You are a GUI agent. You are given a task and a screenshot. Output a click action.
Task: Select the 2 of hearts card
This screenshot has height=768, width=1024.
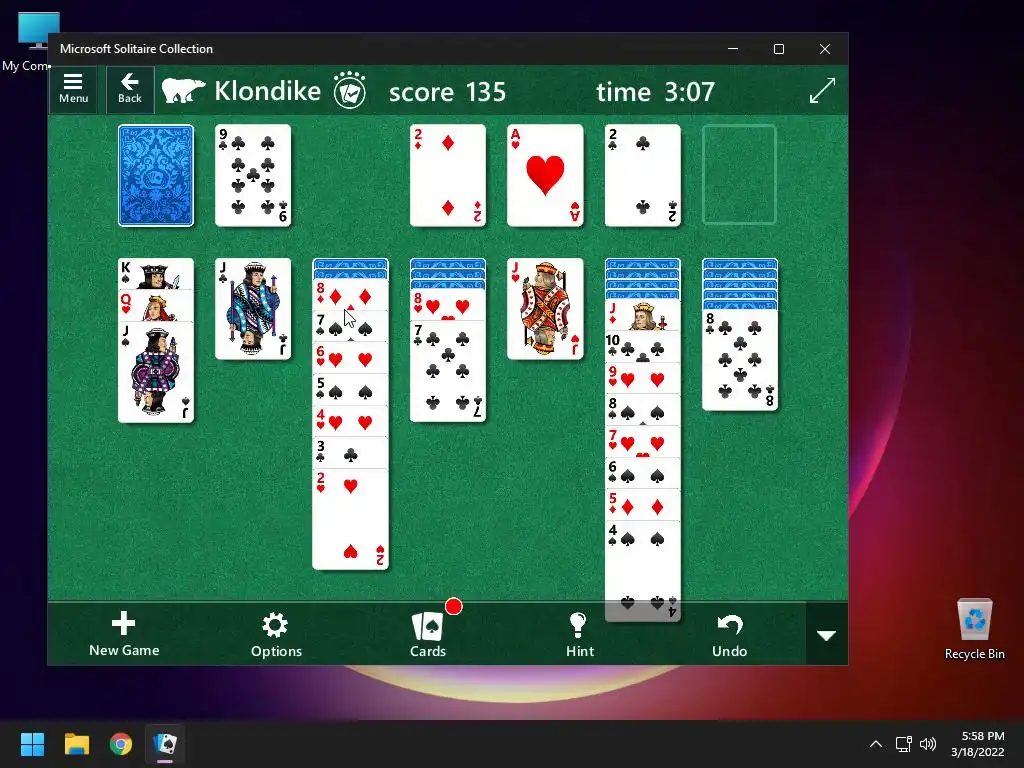click(x=351, y=519)
